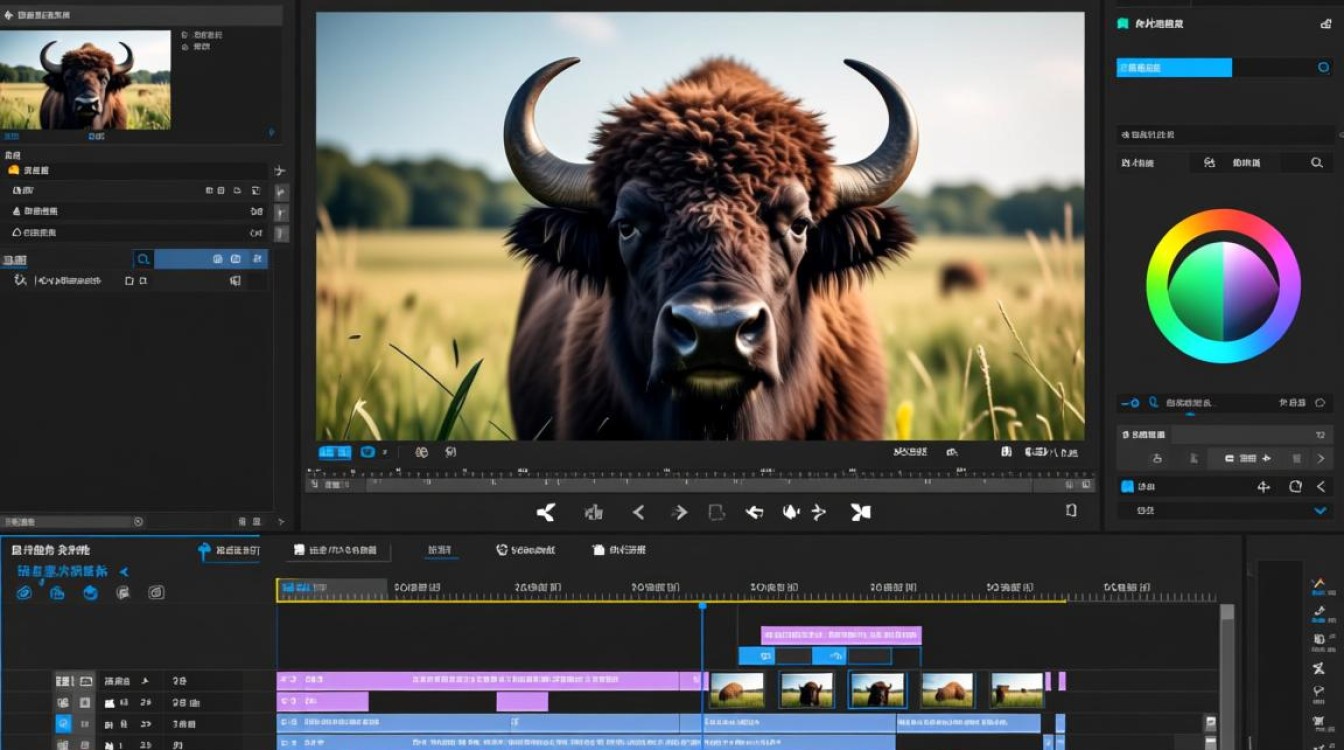Pick a hue on the circular color wheel
1344x750 pixels.
[1223, 286]
